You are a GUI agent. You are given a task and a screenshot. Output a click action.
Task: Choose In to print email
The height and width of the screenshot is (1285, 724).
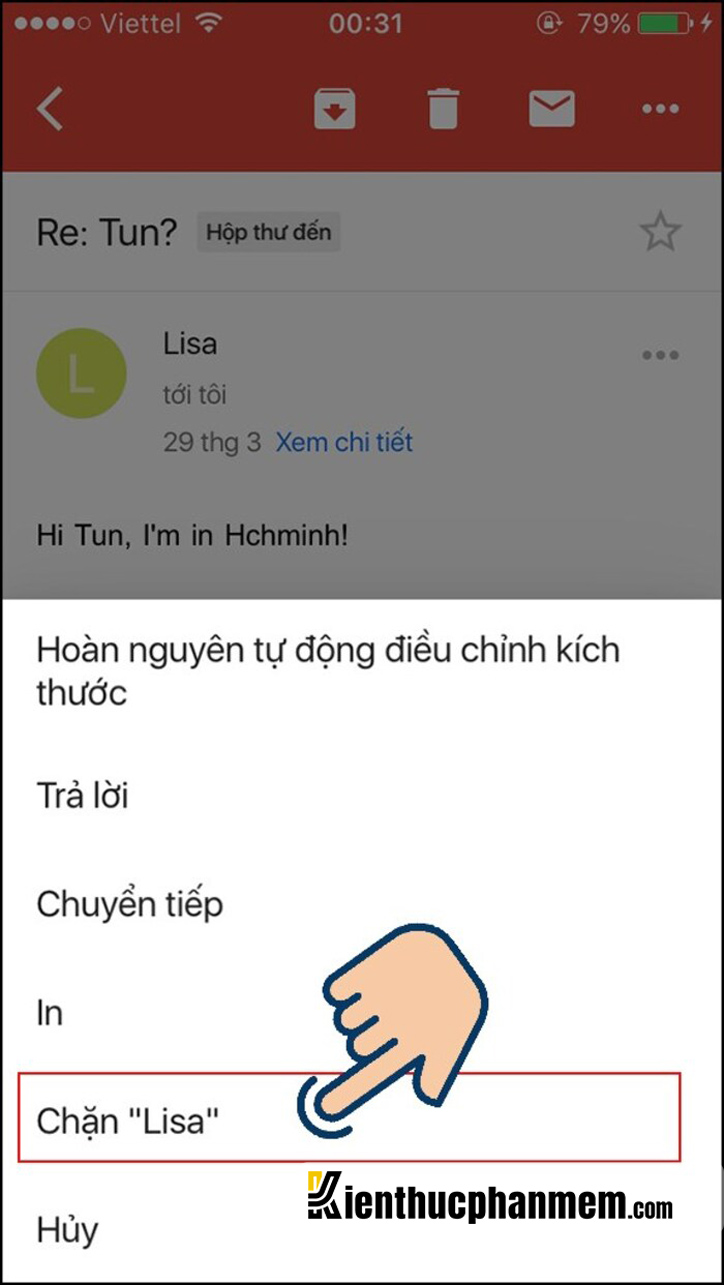pos(362,1013)
